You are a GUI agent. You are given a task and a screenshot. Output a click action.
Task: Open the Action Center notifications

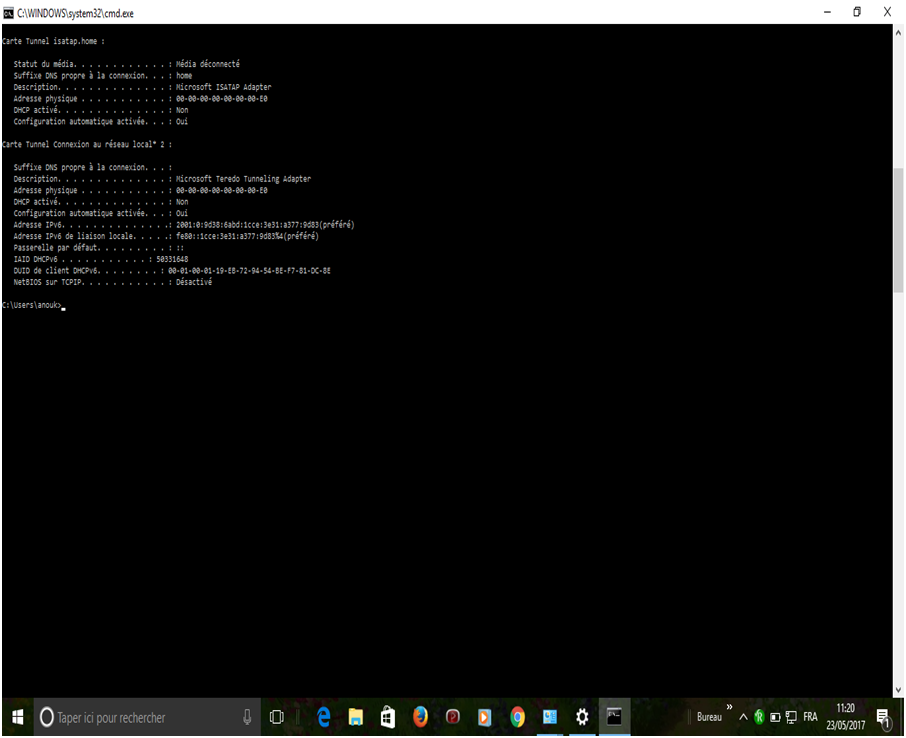tap(883, 717)
